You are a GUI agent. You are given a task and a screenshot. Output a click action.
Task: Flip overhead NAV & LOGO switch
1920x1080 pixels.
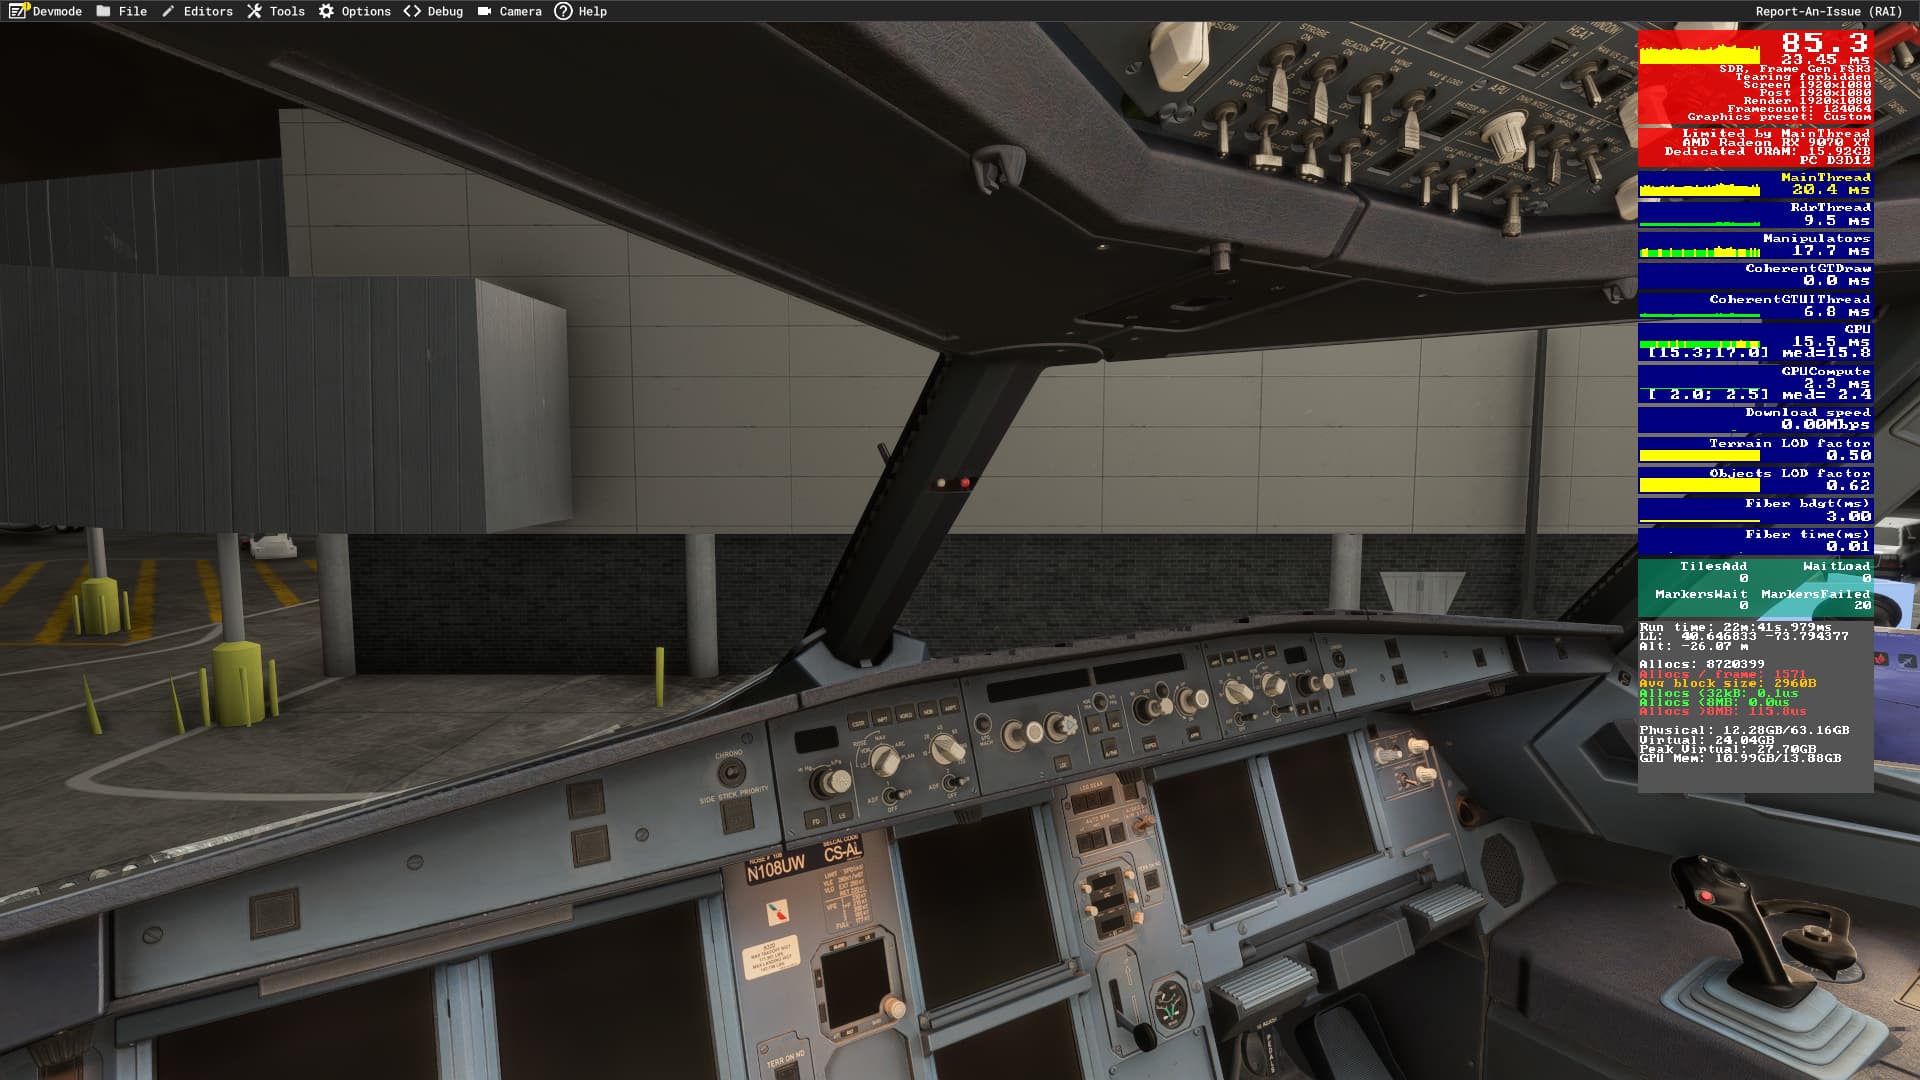click(x=1410, y=120)
